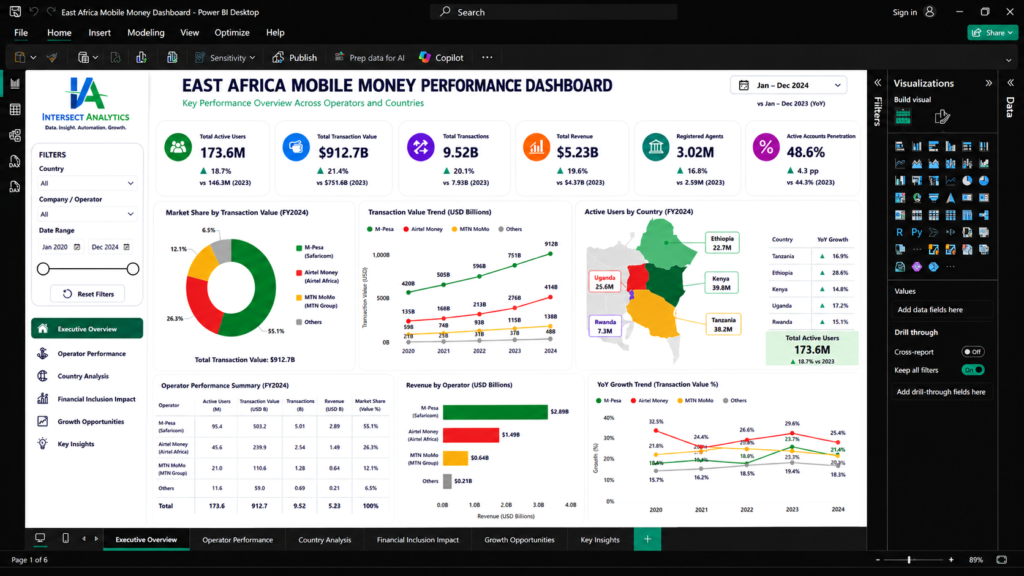Open the File menu
This screenshot has height=576, width=1024.
tap(21, 33)
